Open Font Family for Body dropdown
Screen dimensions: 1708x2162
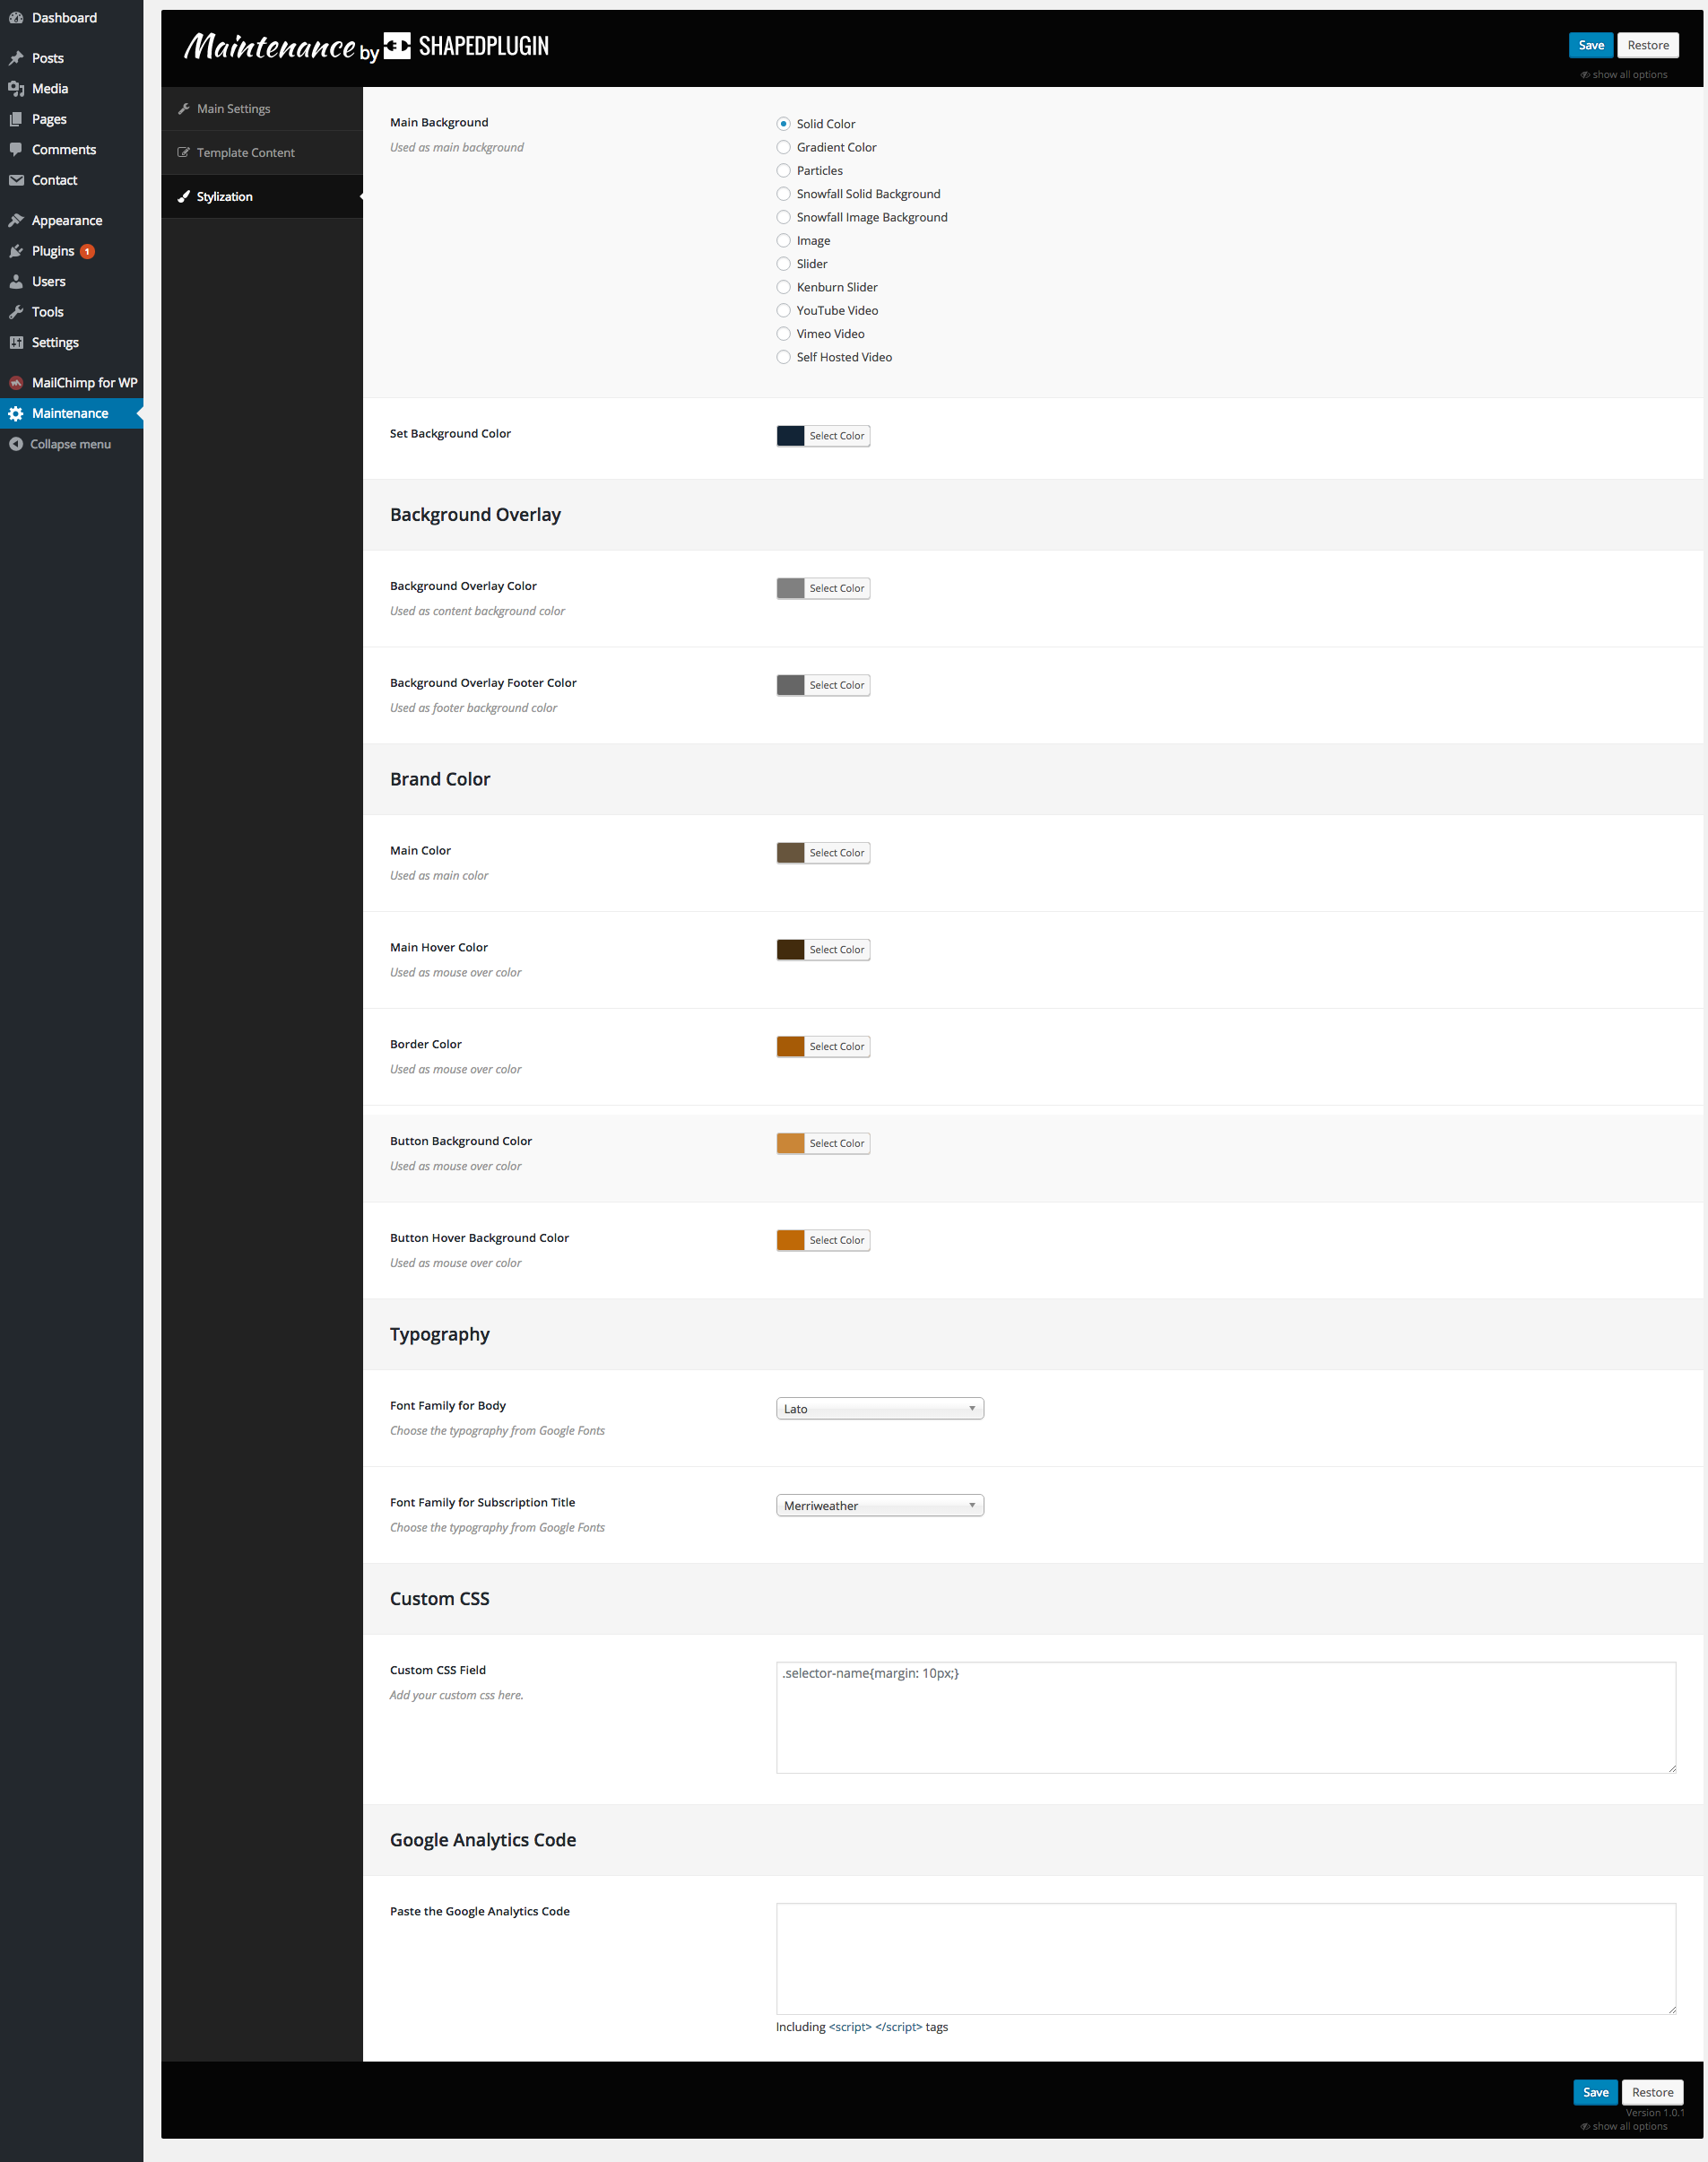pos(880,1409)
